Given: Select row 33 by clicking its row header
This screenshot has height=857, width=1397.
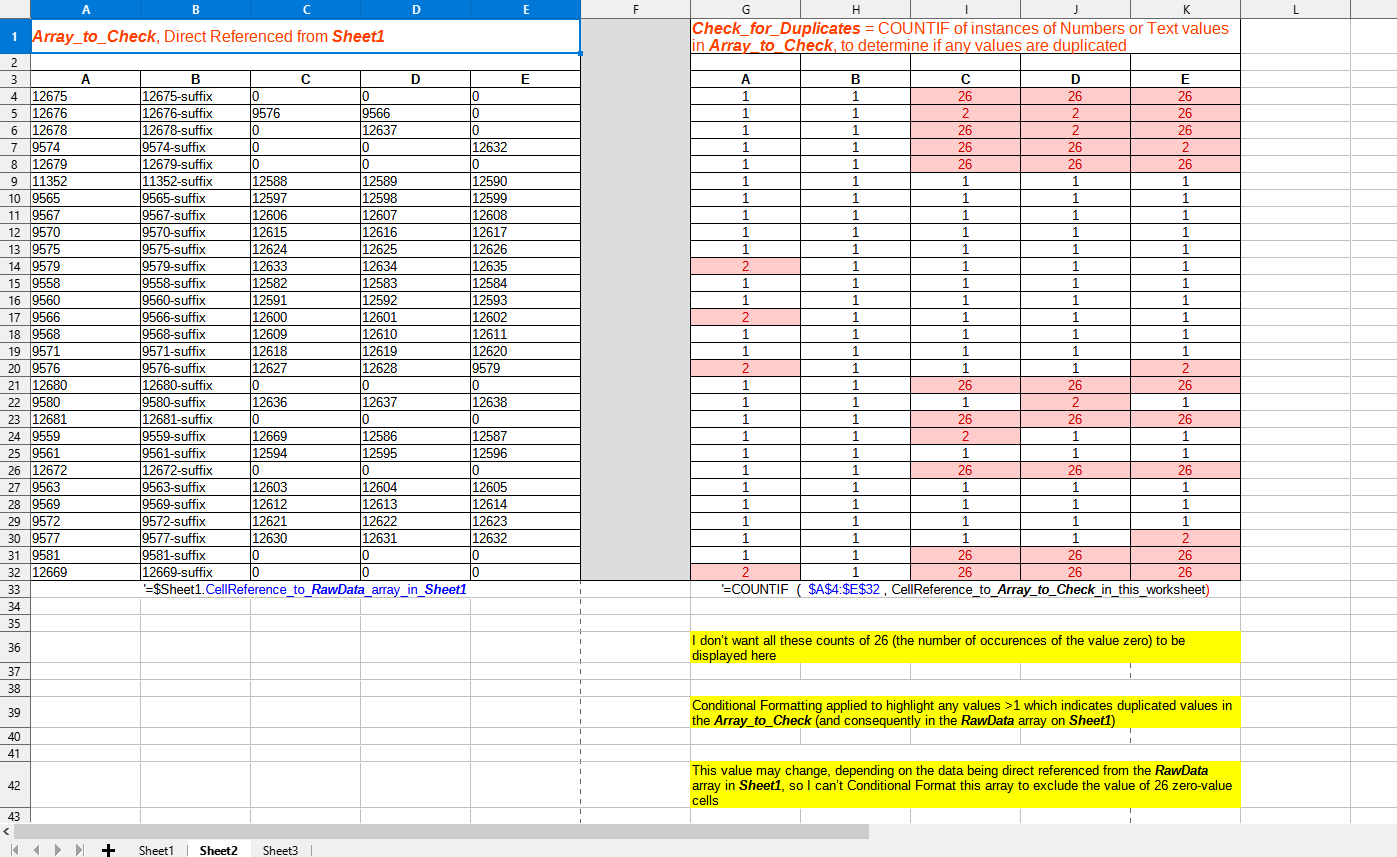Looking at the screenshot, I should (x=15, y=590).
